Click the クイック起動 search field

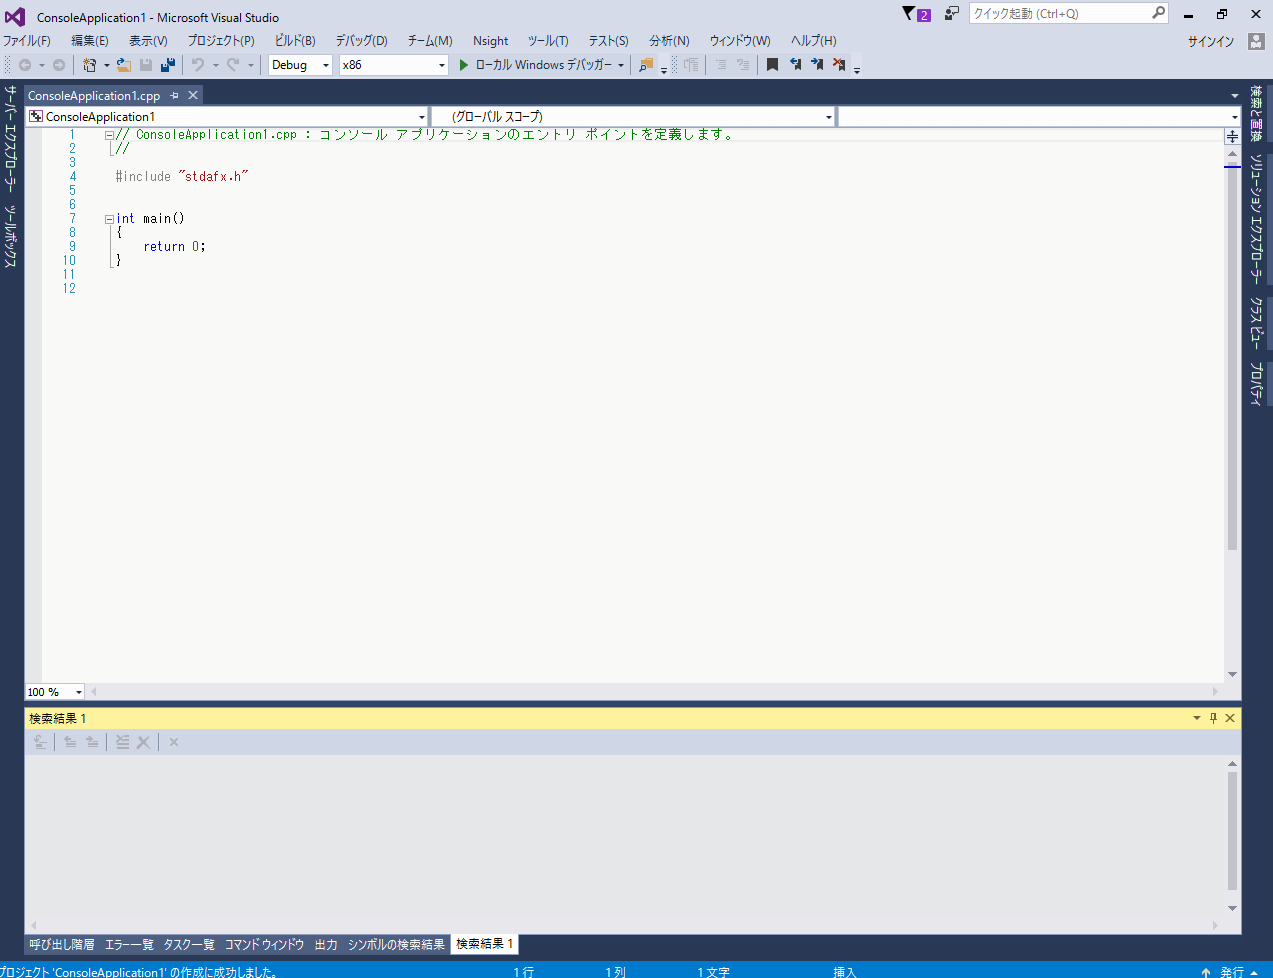click(1058, 14)
